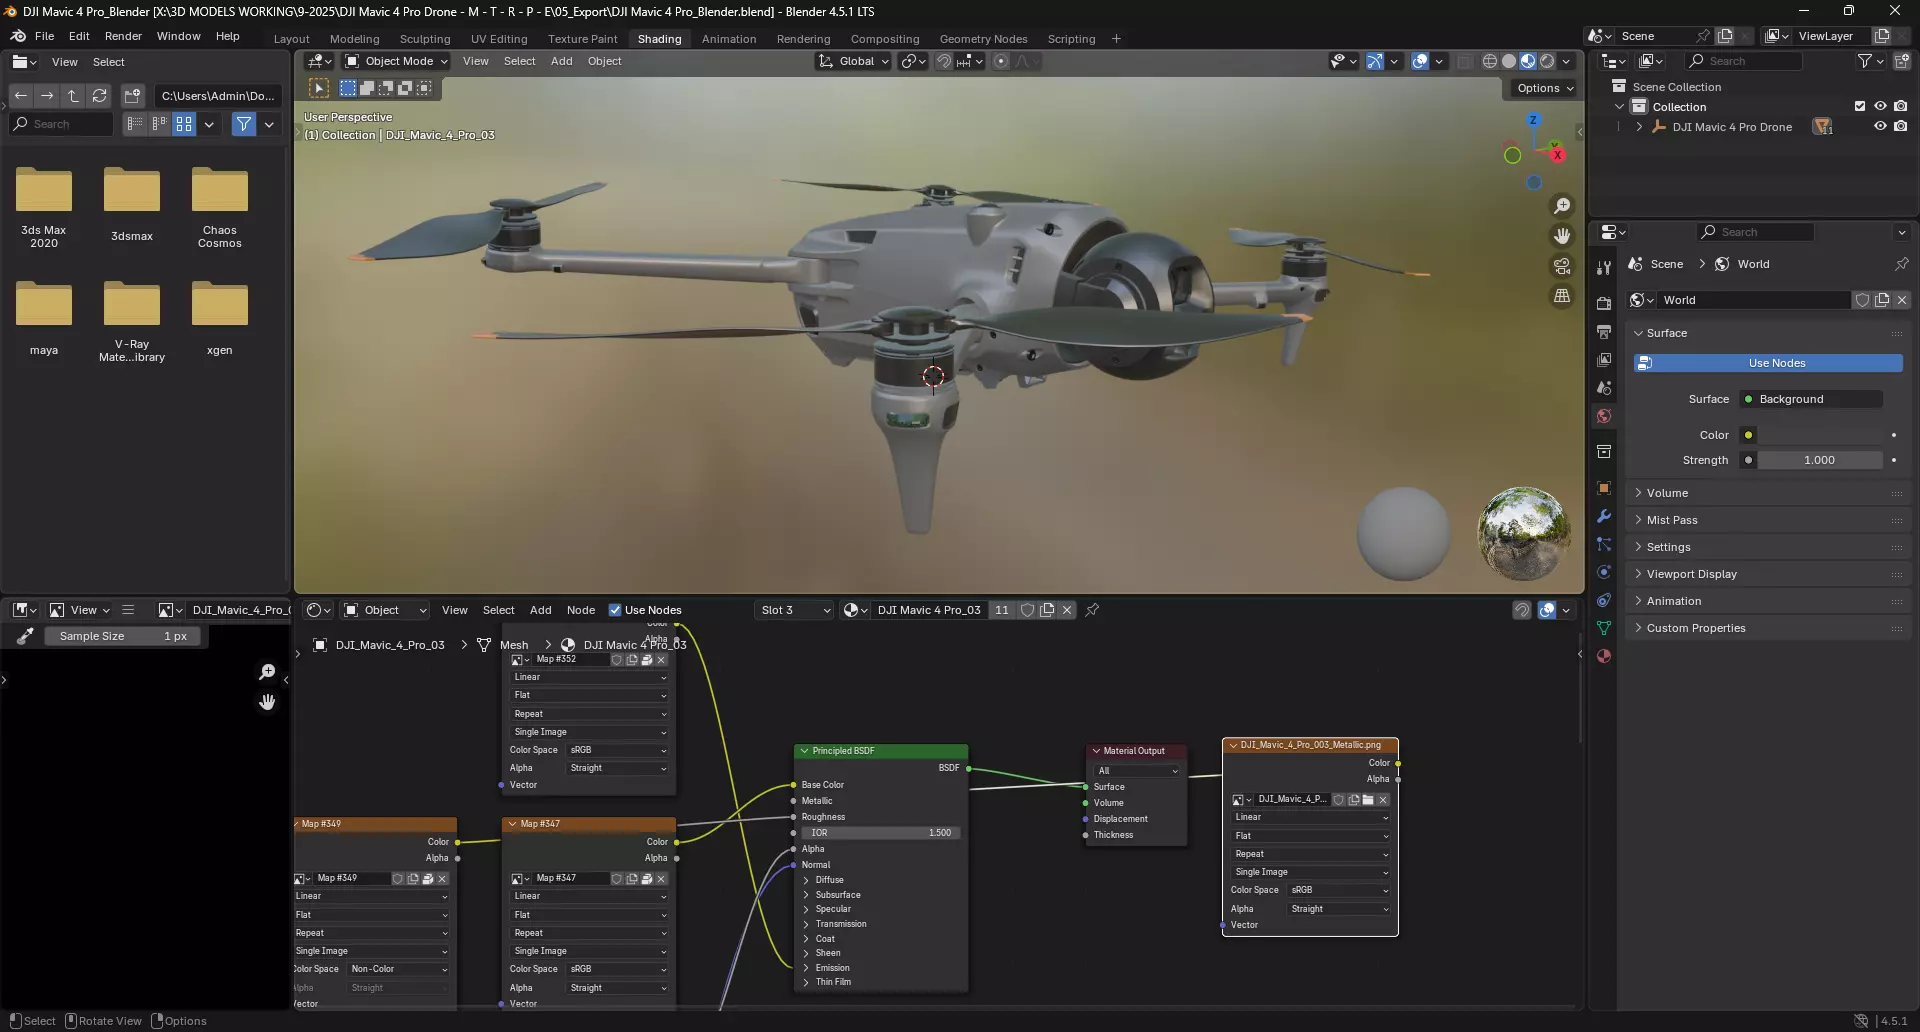Click zoom magnifier gizmo in 3D viewport
The image size is (1920, 1032).
1561,206
